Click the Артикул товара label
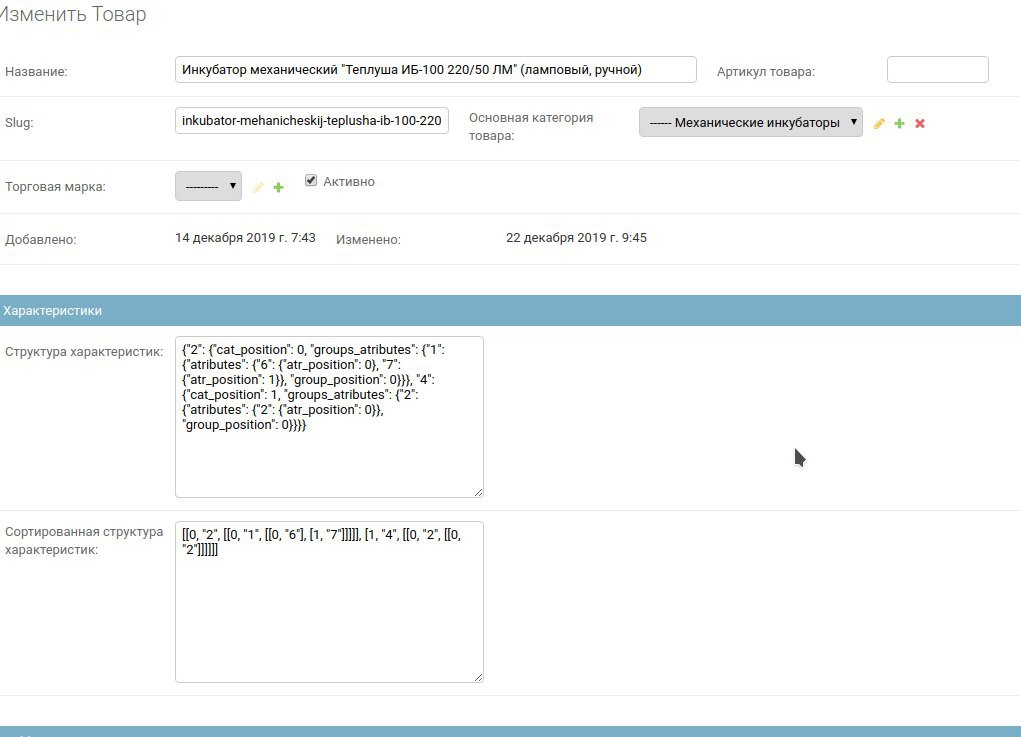Image resolution: width=1021 pixels, height=737 pixels. [x=766, y=72]
